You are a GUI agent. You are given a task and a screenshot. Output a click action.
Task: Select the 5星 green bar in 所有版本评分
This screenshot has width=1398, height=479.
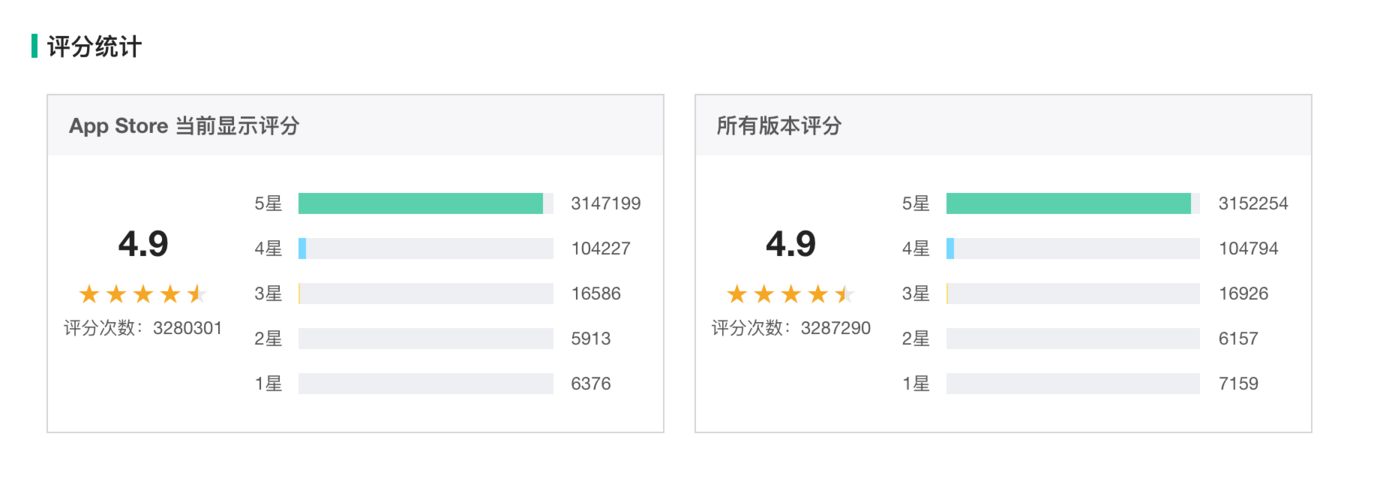[x=1068, y=204]
